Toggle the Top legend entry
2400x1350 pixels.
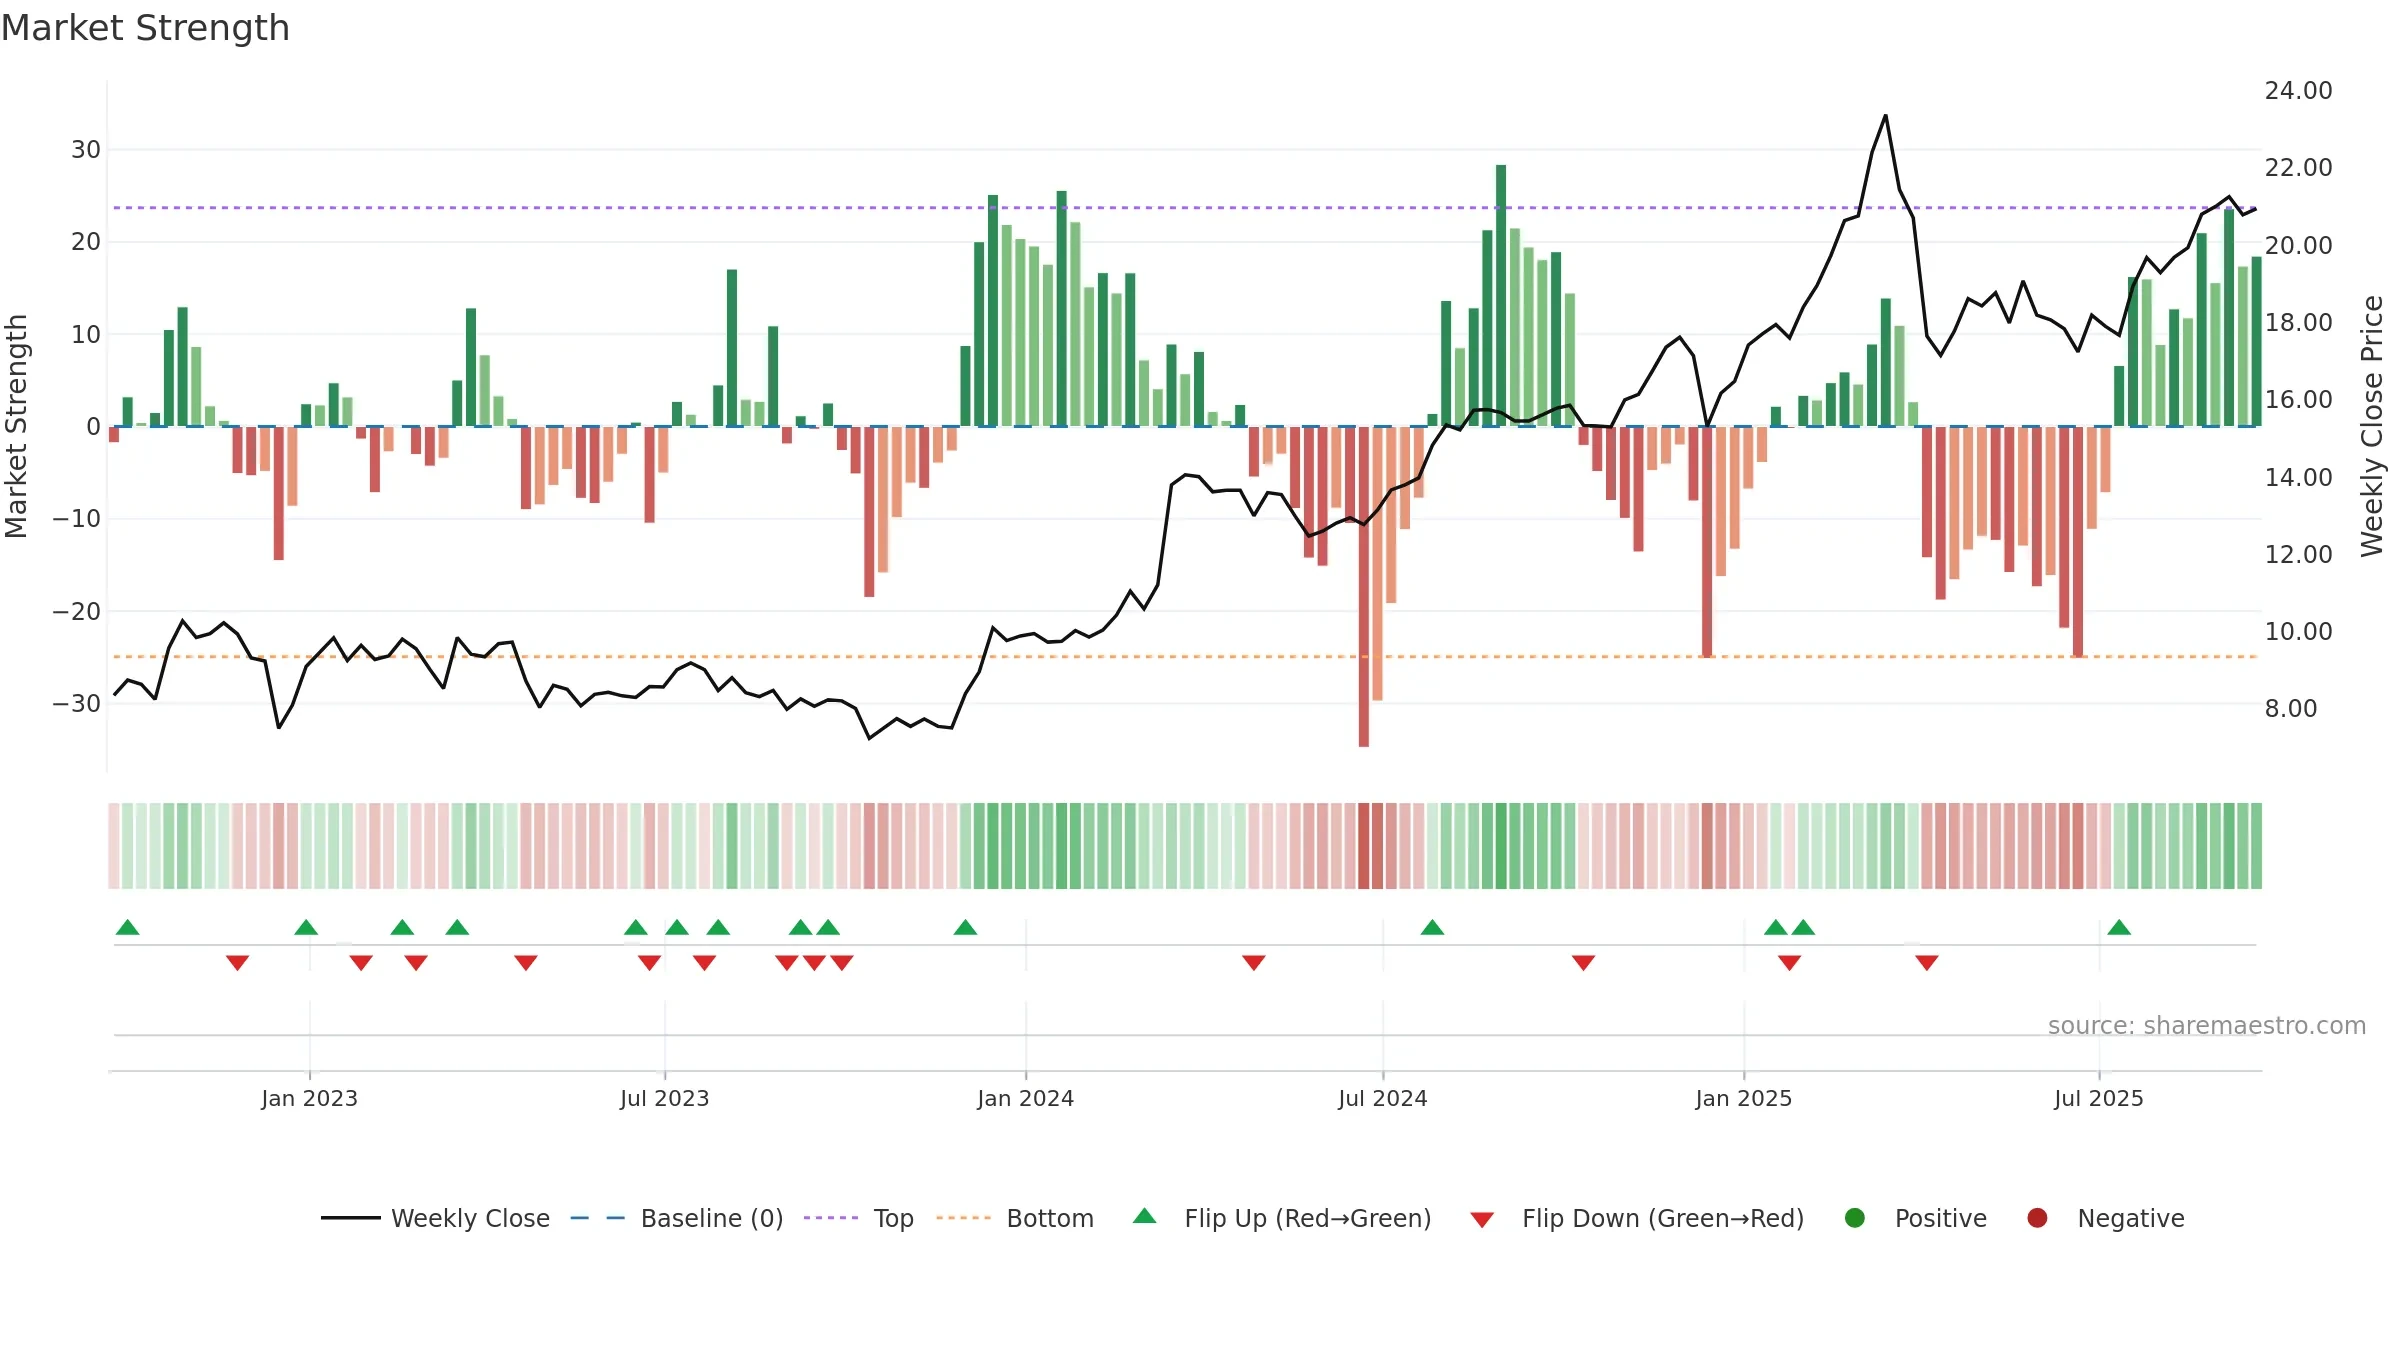pos(858,1218)
